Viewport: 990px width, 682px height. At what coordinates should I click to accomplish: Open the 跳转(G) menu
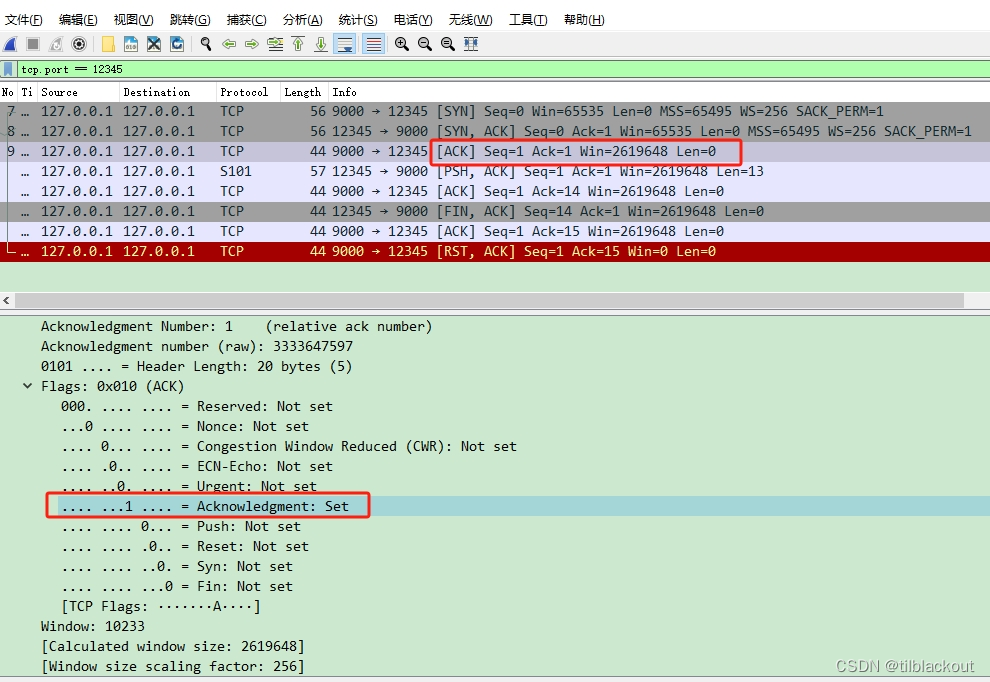[x=190, y=20]
